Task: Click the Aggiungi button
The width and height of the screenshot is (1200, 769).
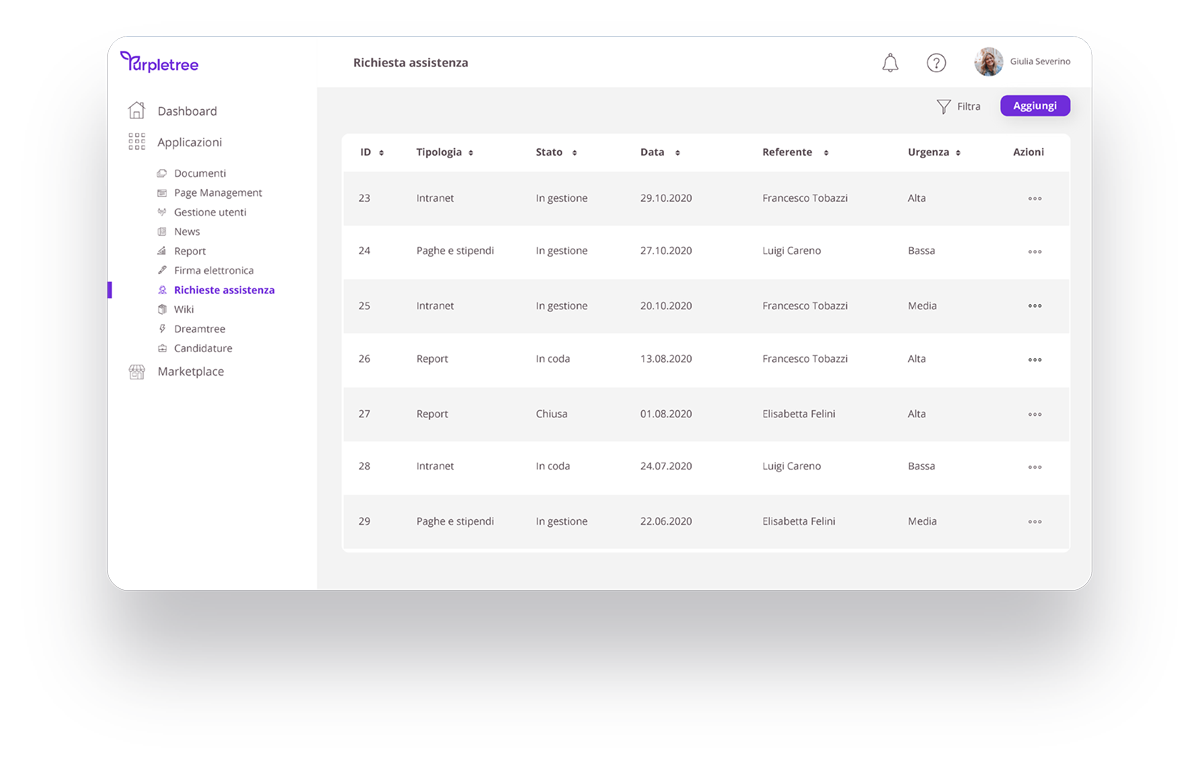Action: pyautogui.click(x=1035, y=106)
